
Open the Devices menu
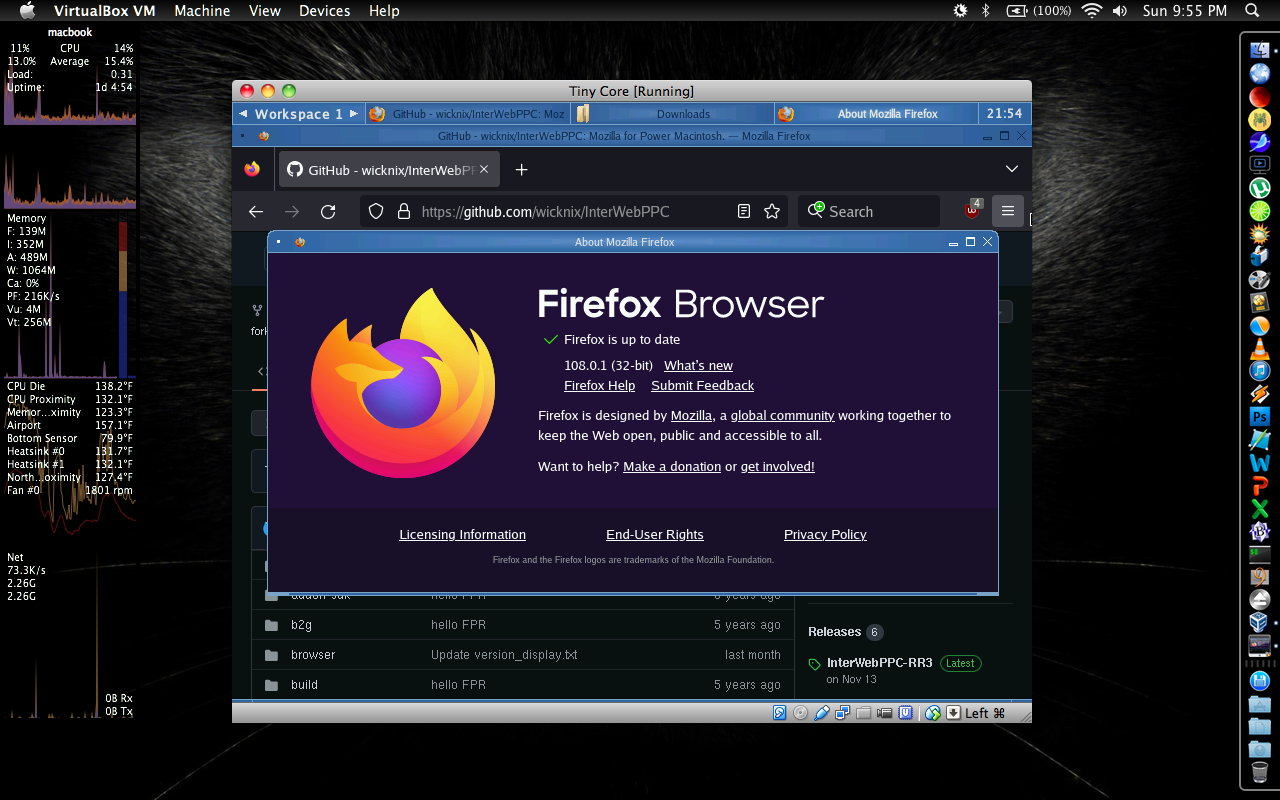pos(325,11)
